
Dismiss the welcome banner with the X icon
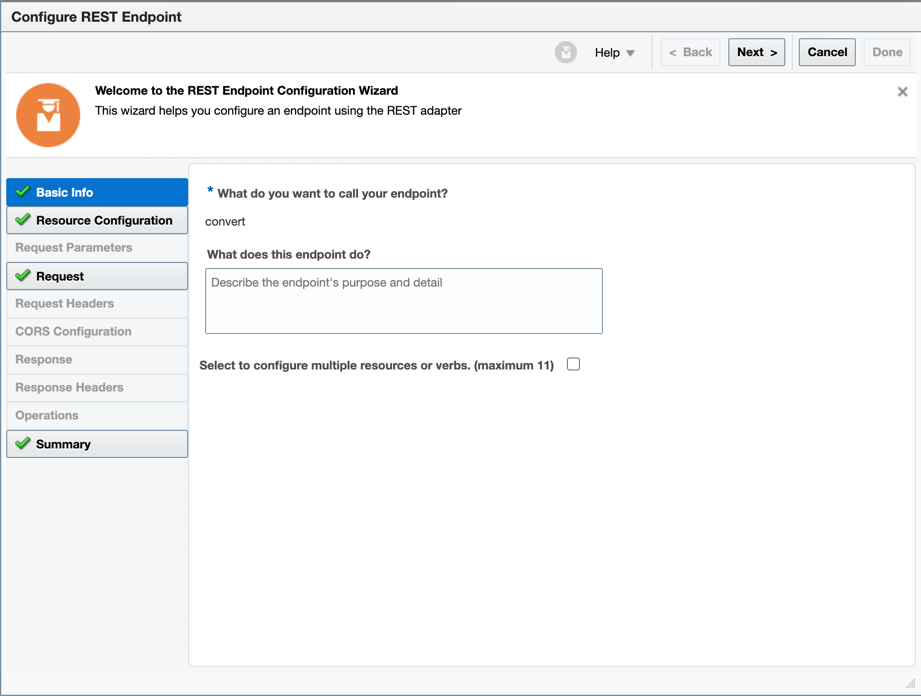903,91
